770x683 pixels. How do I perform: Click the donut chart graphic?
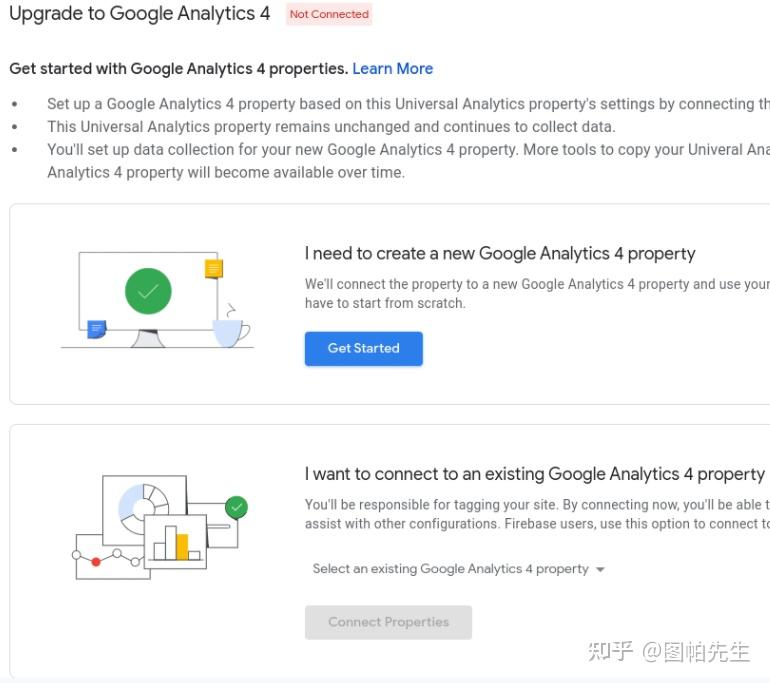[143, 505]
